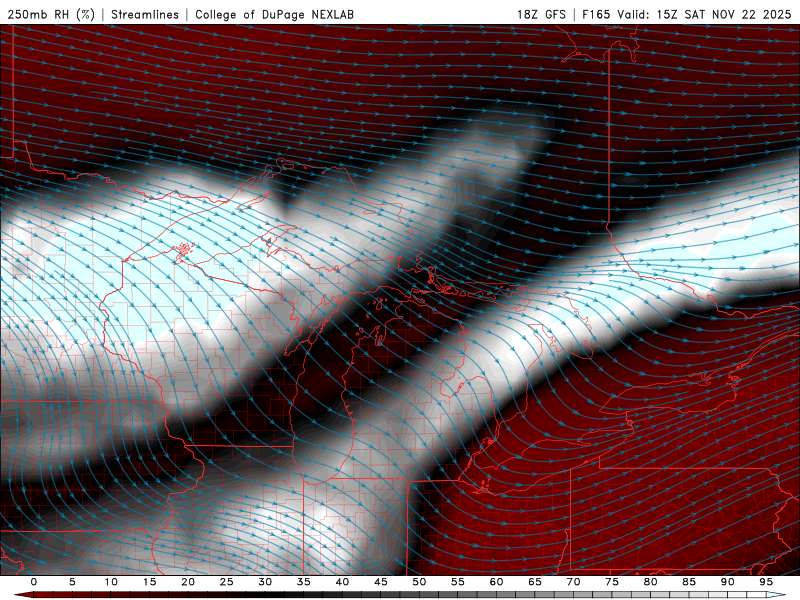Image resolution: width=800 pixels, height=600 pixels.
Task: Click the "50" value on the color scale
Action: pos(419,582)
